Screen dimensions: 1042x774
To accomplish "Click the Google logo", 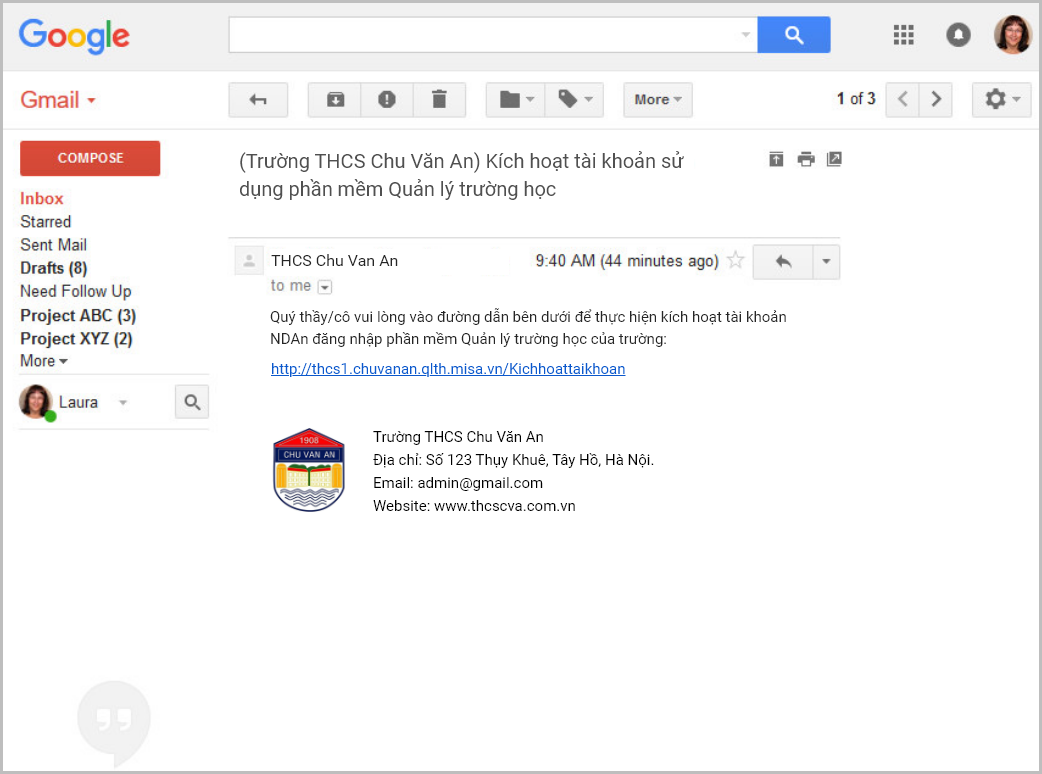I will (74, 35).
